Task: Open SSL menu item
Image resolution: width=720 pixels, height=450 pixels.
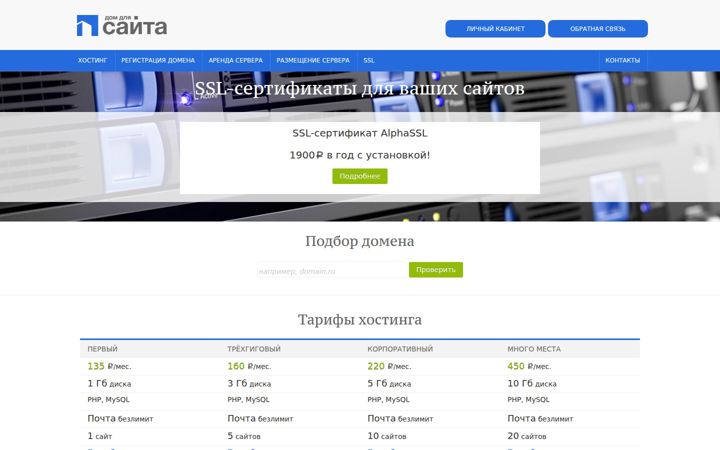Action: 369,61
